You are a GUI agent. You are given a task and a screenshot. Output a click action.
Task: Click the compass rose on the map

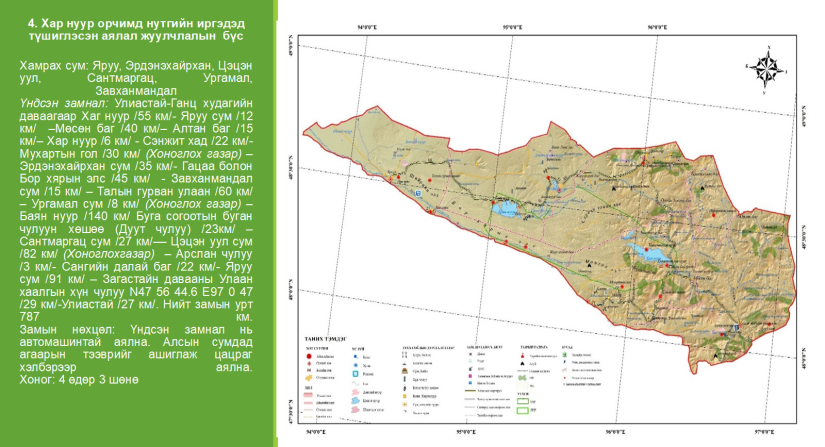click(768, 70)
